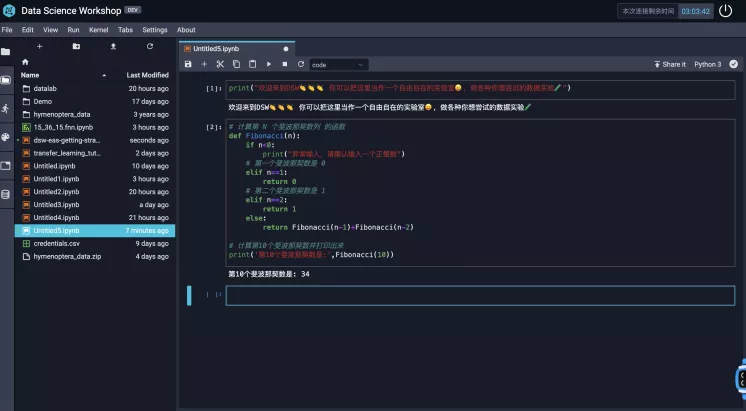Select the Untitled3.ipynb file
Screen dimensions: 746x411
[95, 205]
